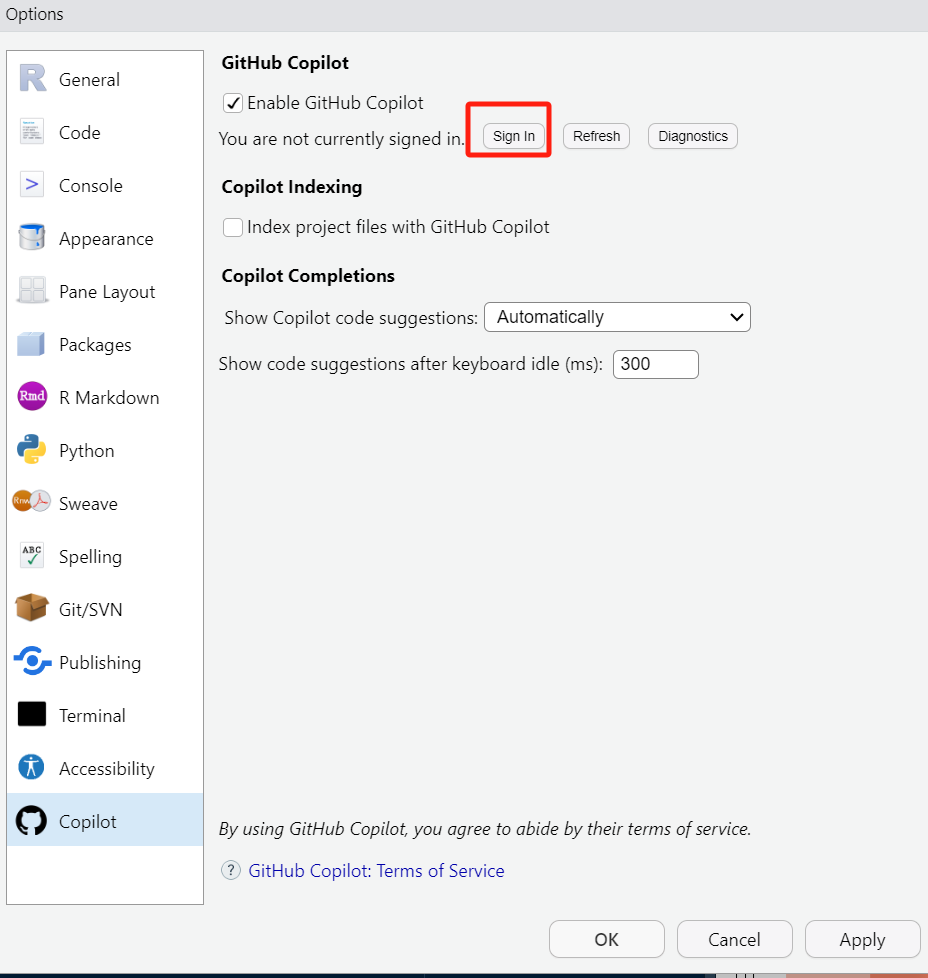
Task: Click the Publishing blue sync icon
Action: (32, 661)
